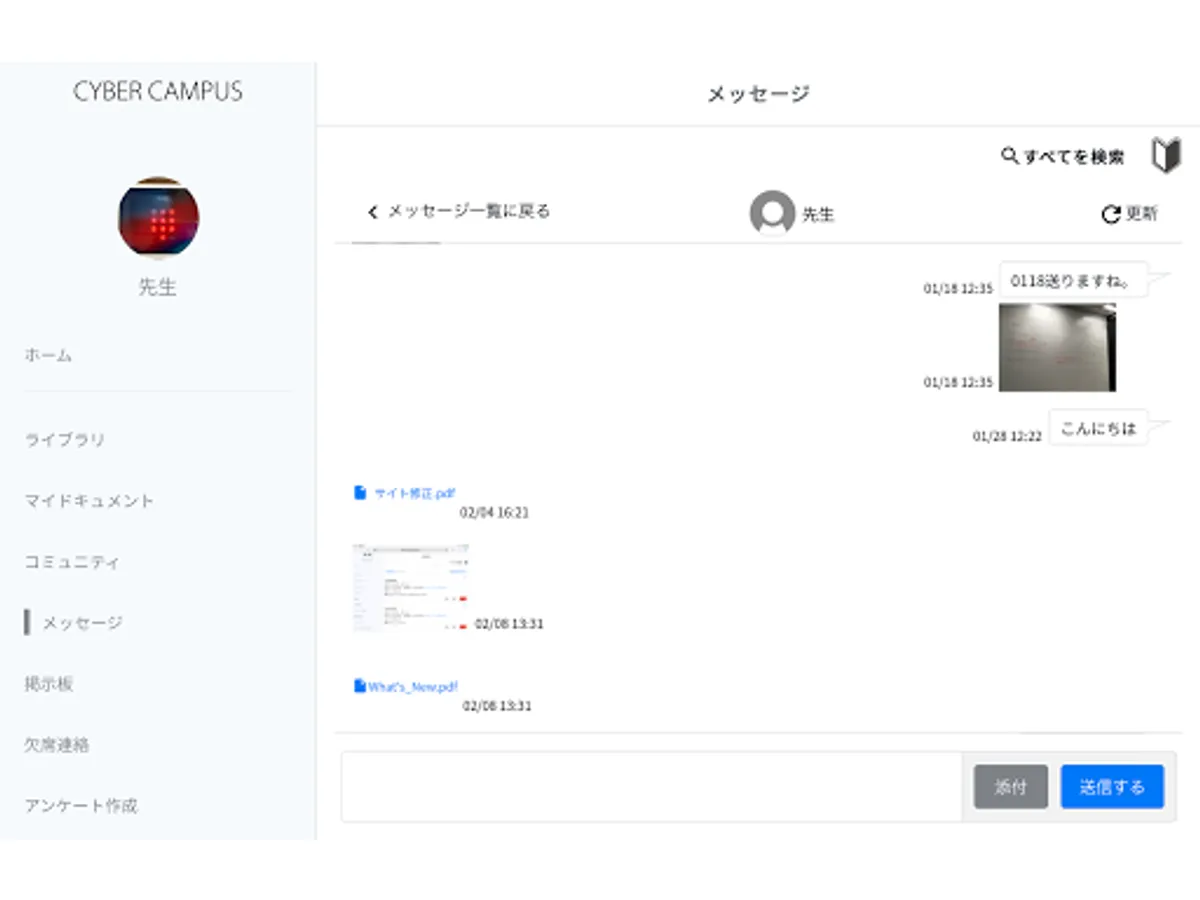This screenshot has height=900, width=1200.
Task: Go back via メッセージ一覧に戻る
Action: [x=468, y=212]
